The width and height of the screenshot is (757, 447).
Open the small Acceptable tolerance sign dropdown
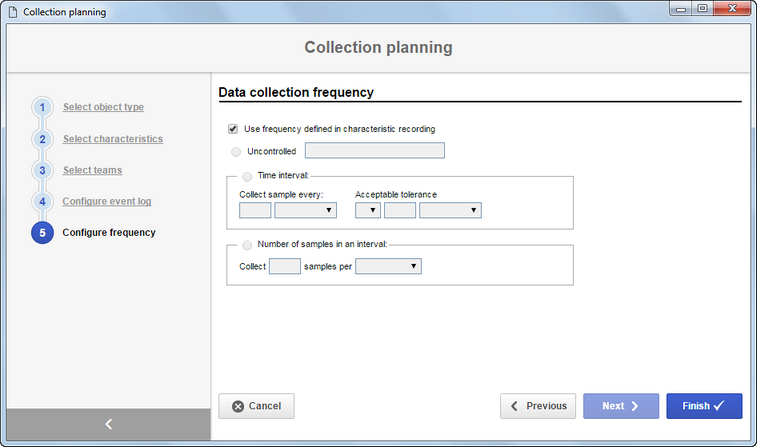tap(368, 210)
